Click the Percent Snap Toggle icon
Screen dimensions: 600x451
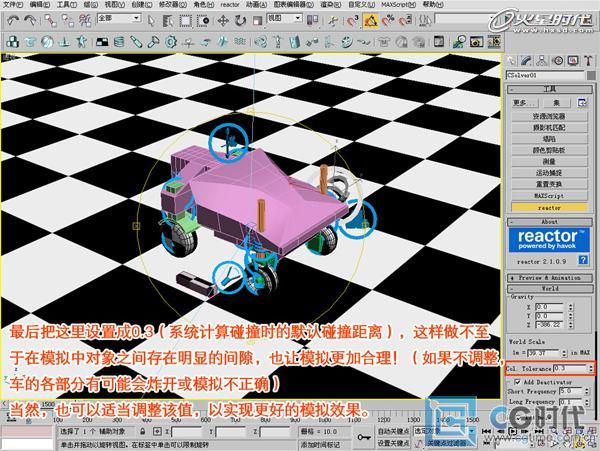pyautogui.click(x=388, y=21)
